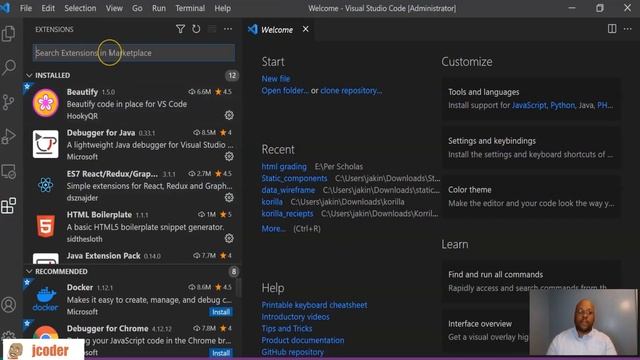
Task: Select the ES7 React/Redux extension icon
Action: 45,185
